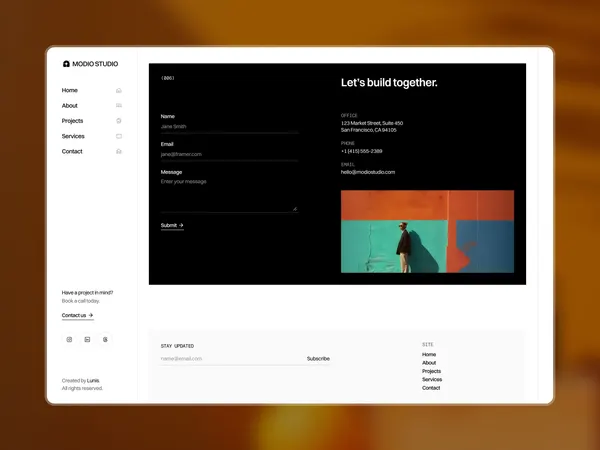
Task: Click the Let's build together heading
Action: pos(389,83)
